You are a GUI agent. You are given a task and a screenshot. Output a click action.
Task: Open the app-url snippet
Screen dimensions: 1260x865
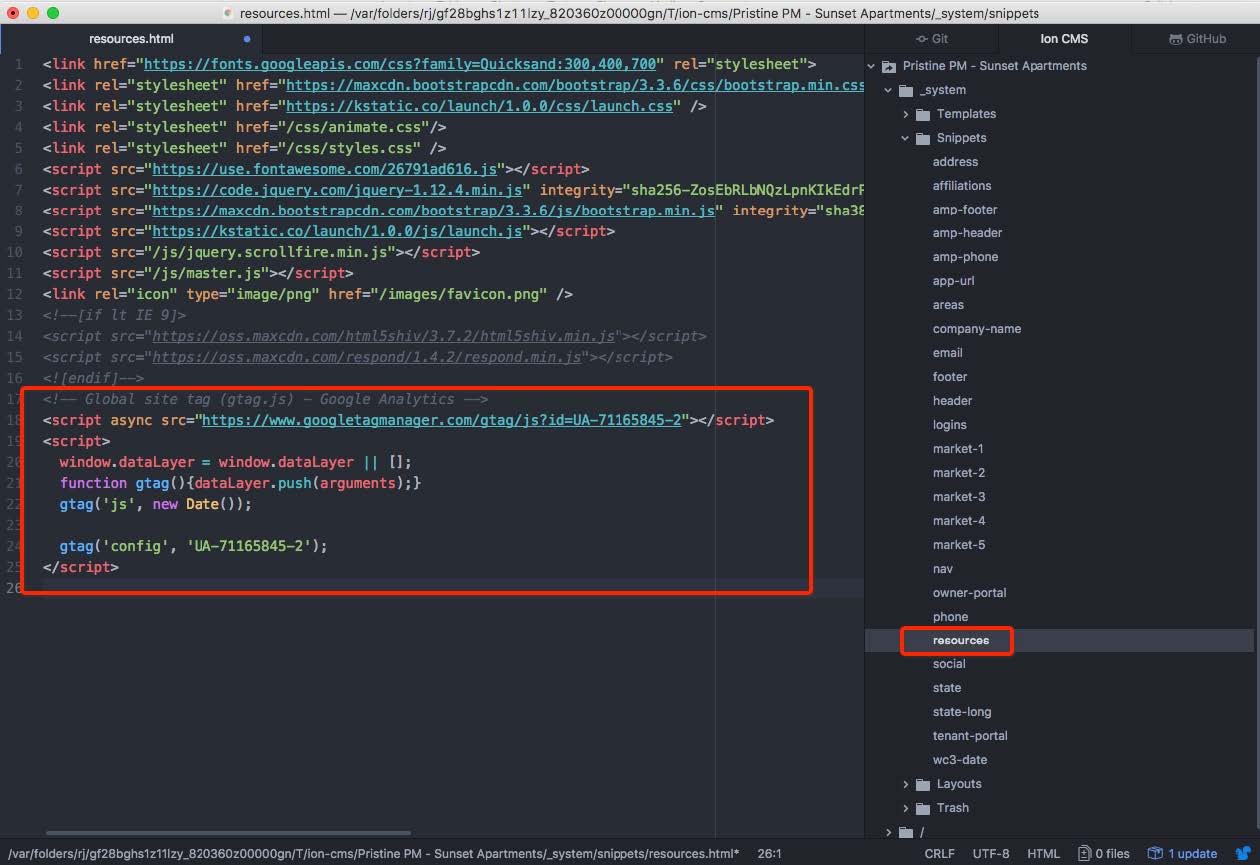pos(953,281)
